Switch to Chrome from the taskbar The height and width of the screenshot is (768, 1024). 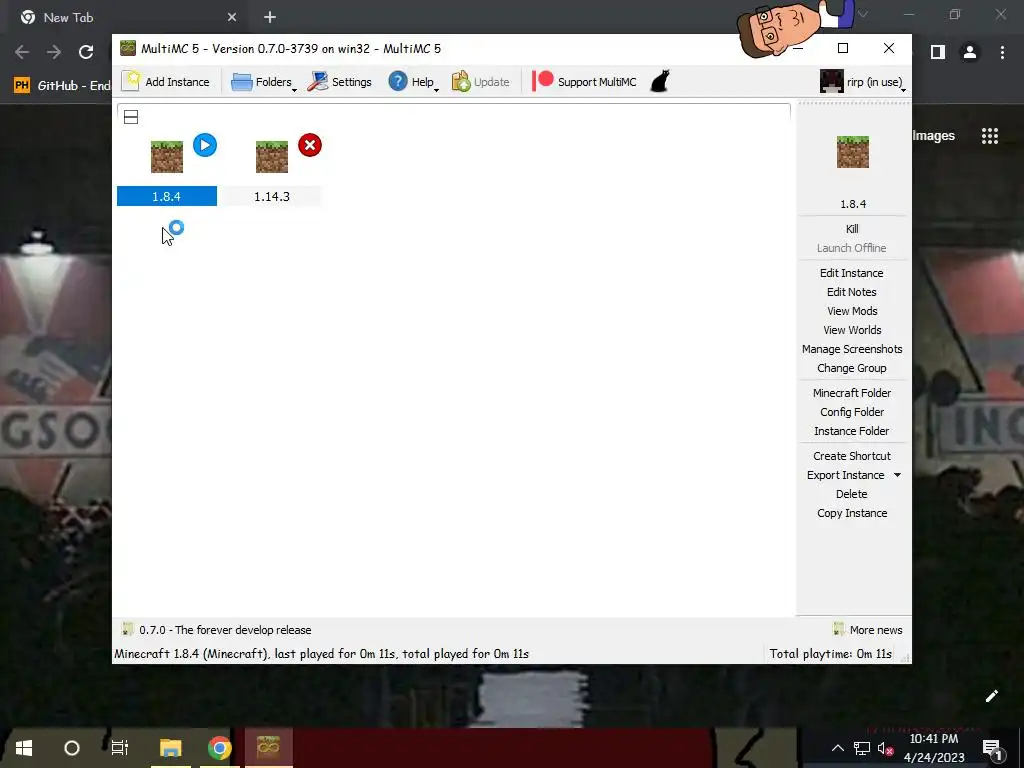(x=219, y=748)
